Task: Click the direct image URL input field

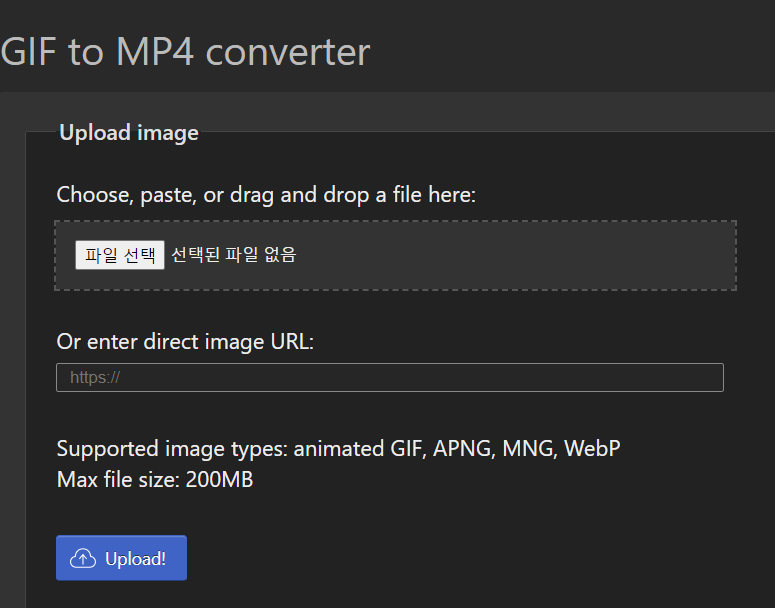Action: click(x=390, y=378)
